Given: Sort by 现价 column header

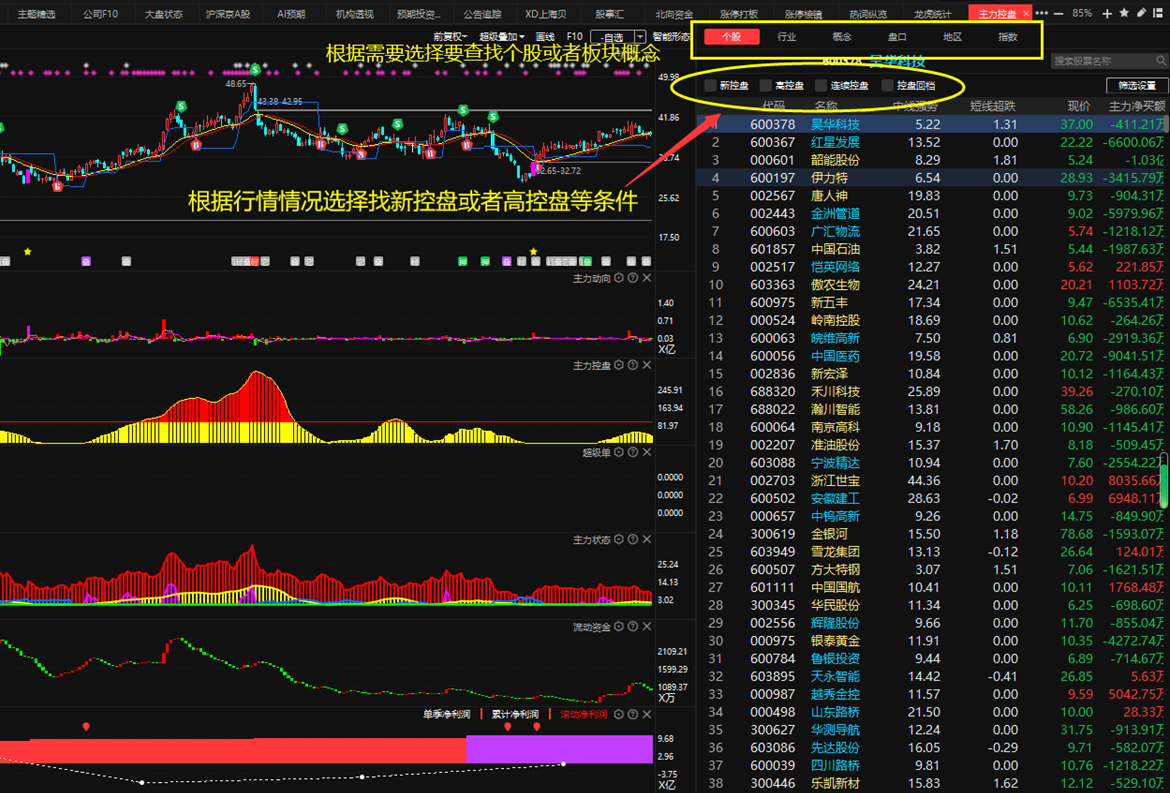Looking at the screenshot, I should pyautogui.click(x=1079, y=106).
